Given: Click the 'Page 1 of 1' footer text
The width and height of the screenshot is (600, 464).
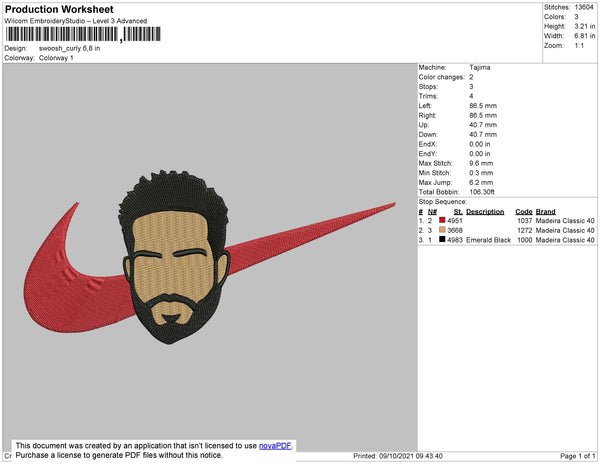Looking at the screenshot, I should point(577,456).
